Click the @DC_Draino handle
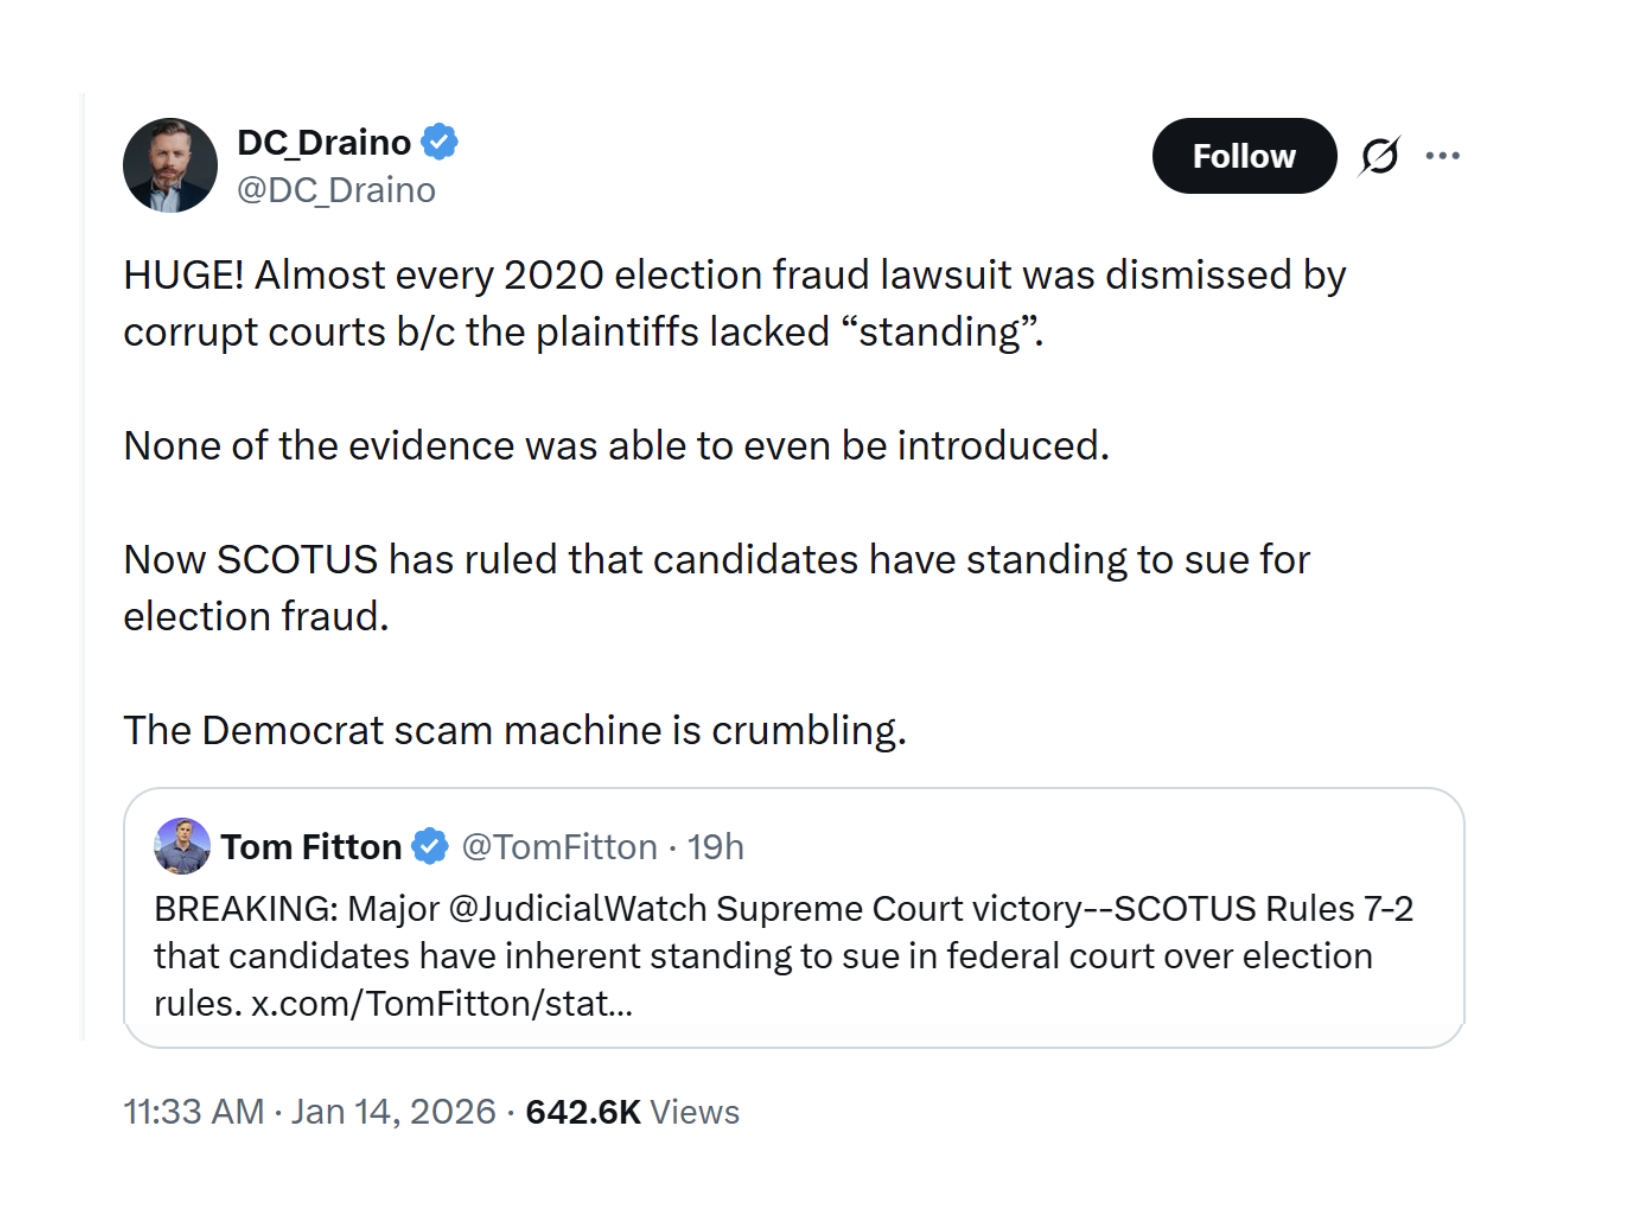This screenshot has width=1650, height=1228. click(336, 190)
